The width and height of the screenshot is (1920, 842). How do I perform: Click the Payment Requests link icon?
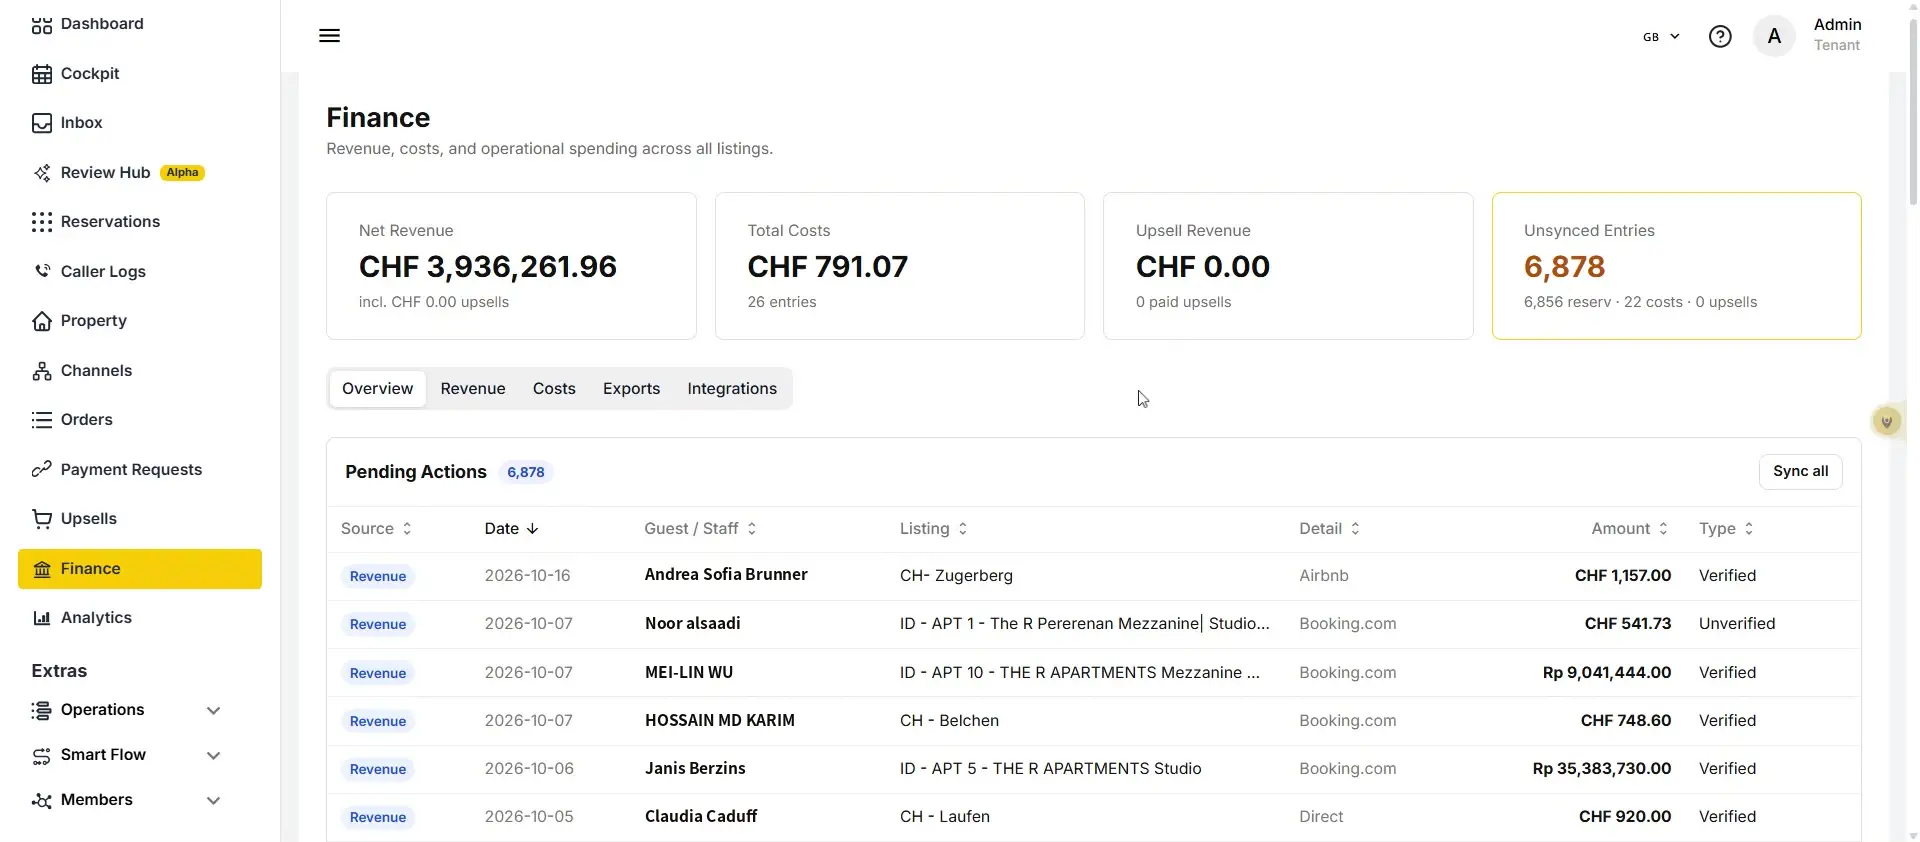(x=41, y=470)
